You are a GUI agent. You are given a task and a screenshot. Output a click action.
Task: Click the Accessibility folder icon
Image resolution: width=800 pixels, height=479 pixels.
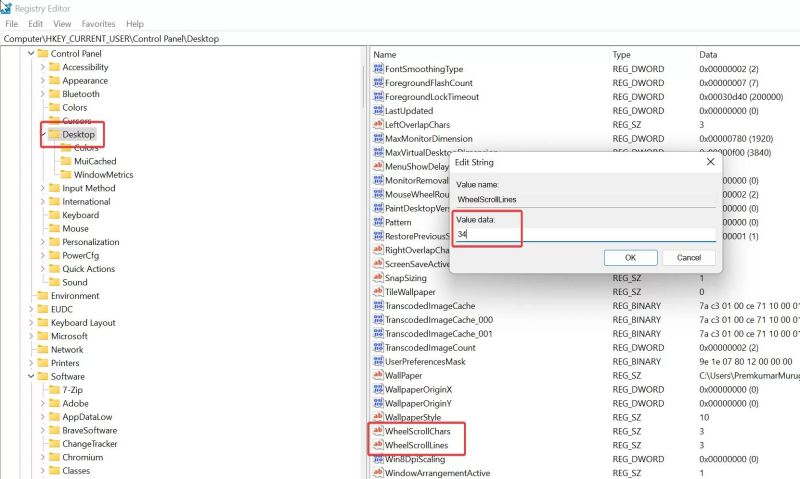pos(54,67)
